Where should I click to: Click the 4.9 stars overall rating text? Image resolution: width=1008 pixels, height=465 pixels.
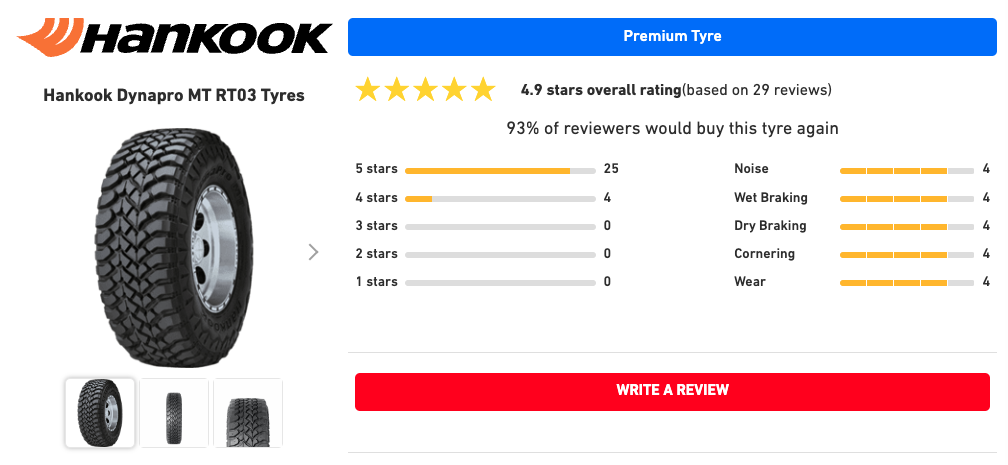click(600, 90)
